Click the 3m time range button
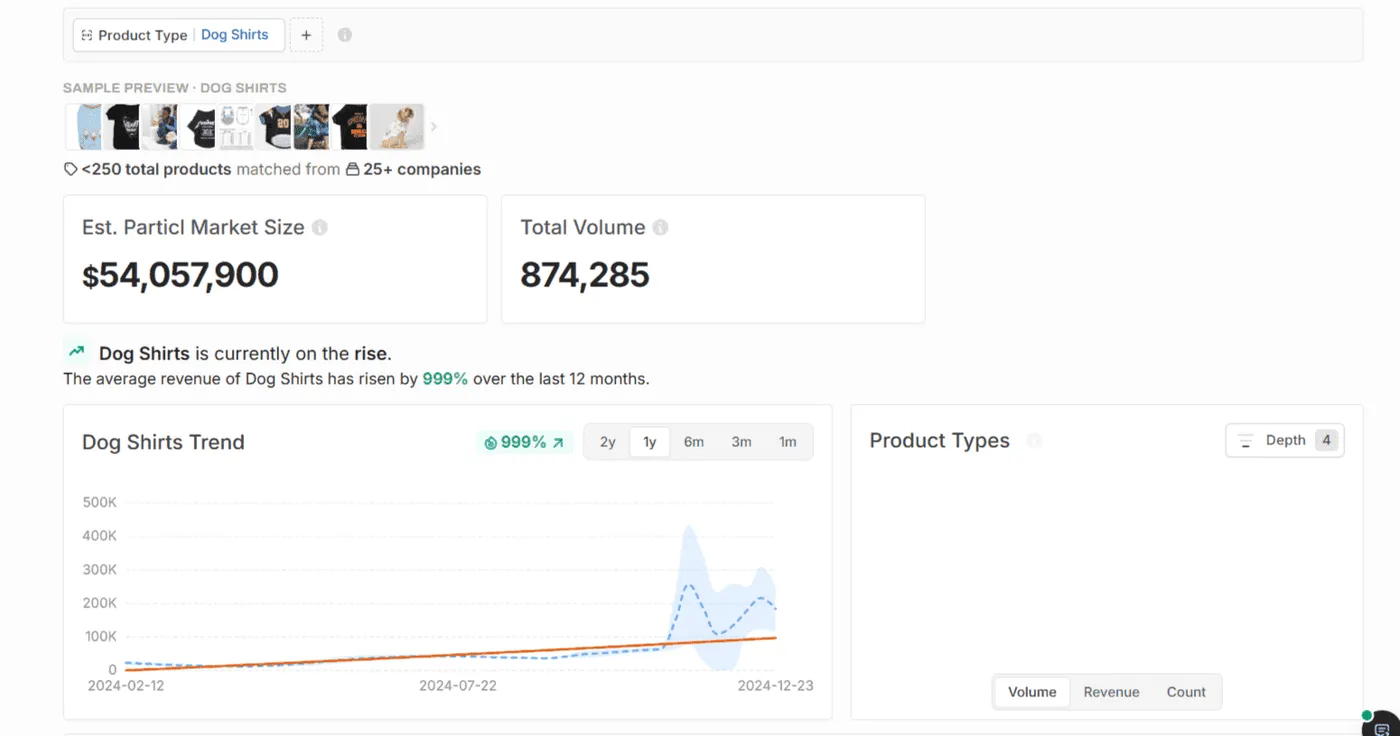The image size is (1400, 736). [741, 442]
